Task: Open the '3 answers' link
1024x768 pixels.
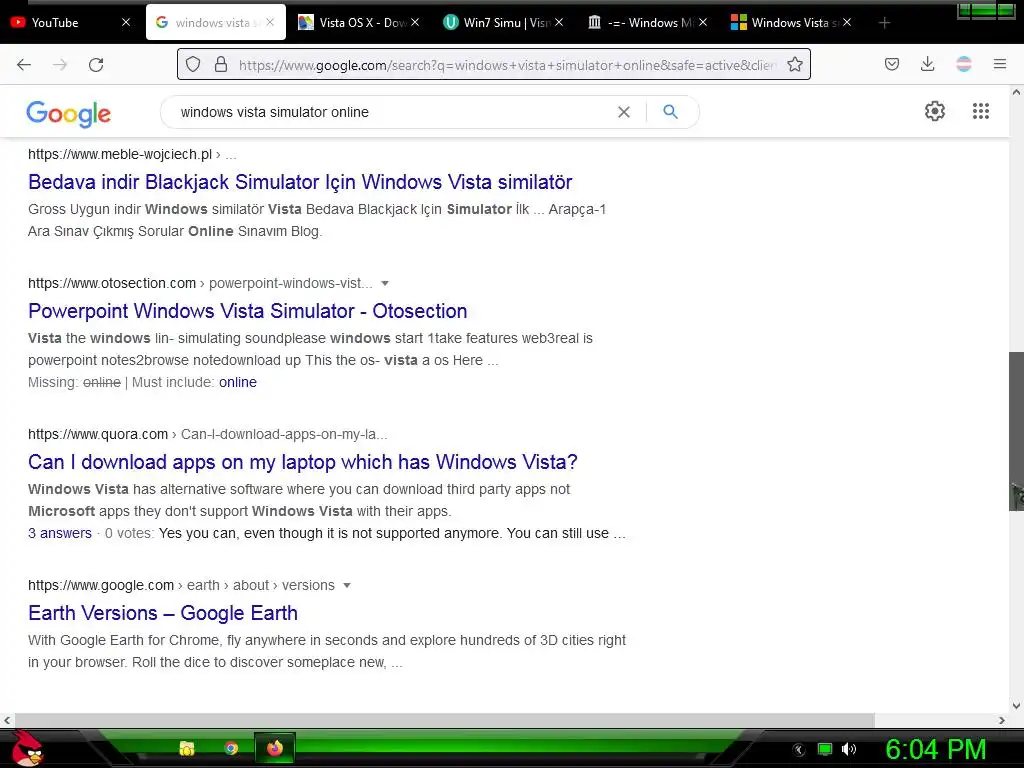Action: 59,533
